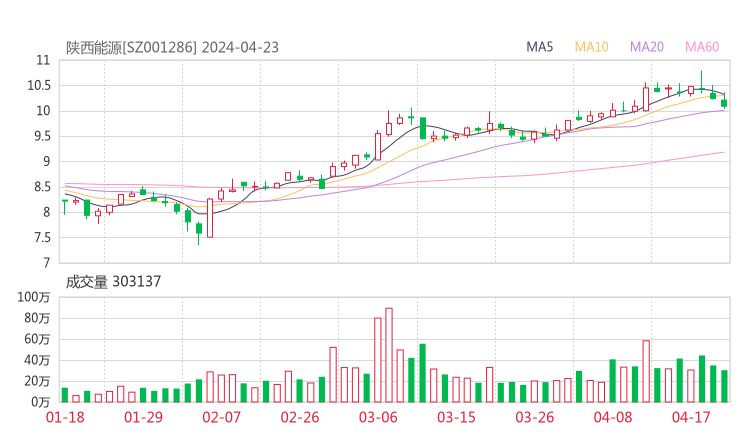
Task: Click the 60万 volume axis label
Action: pos(37,339)
